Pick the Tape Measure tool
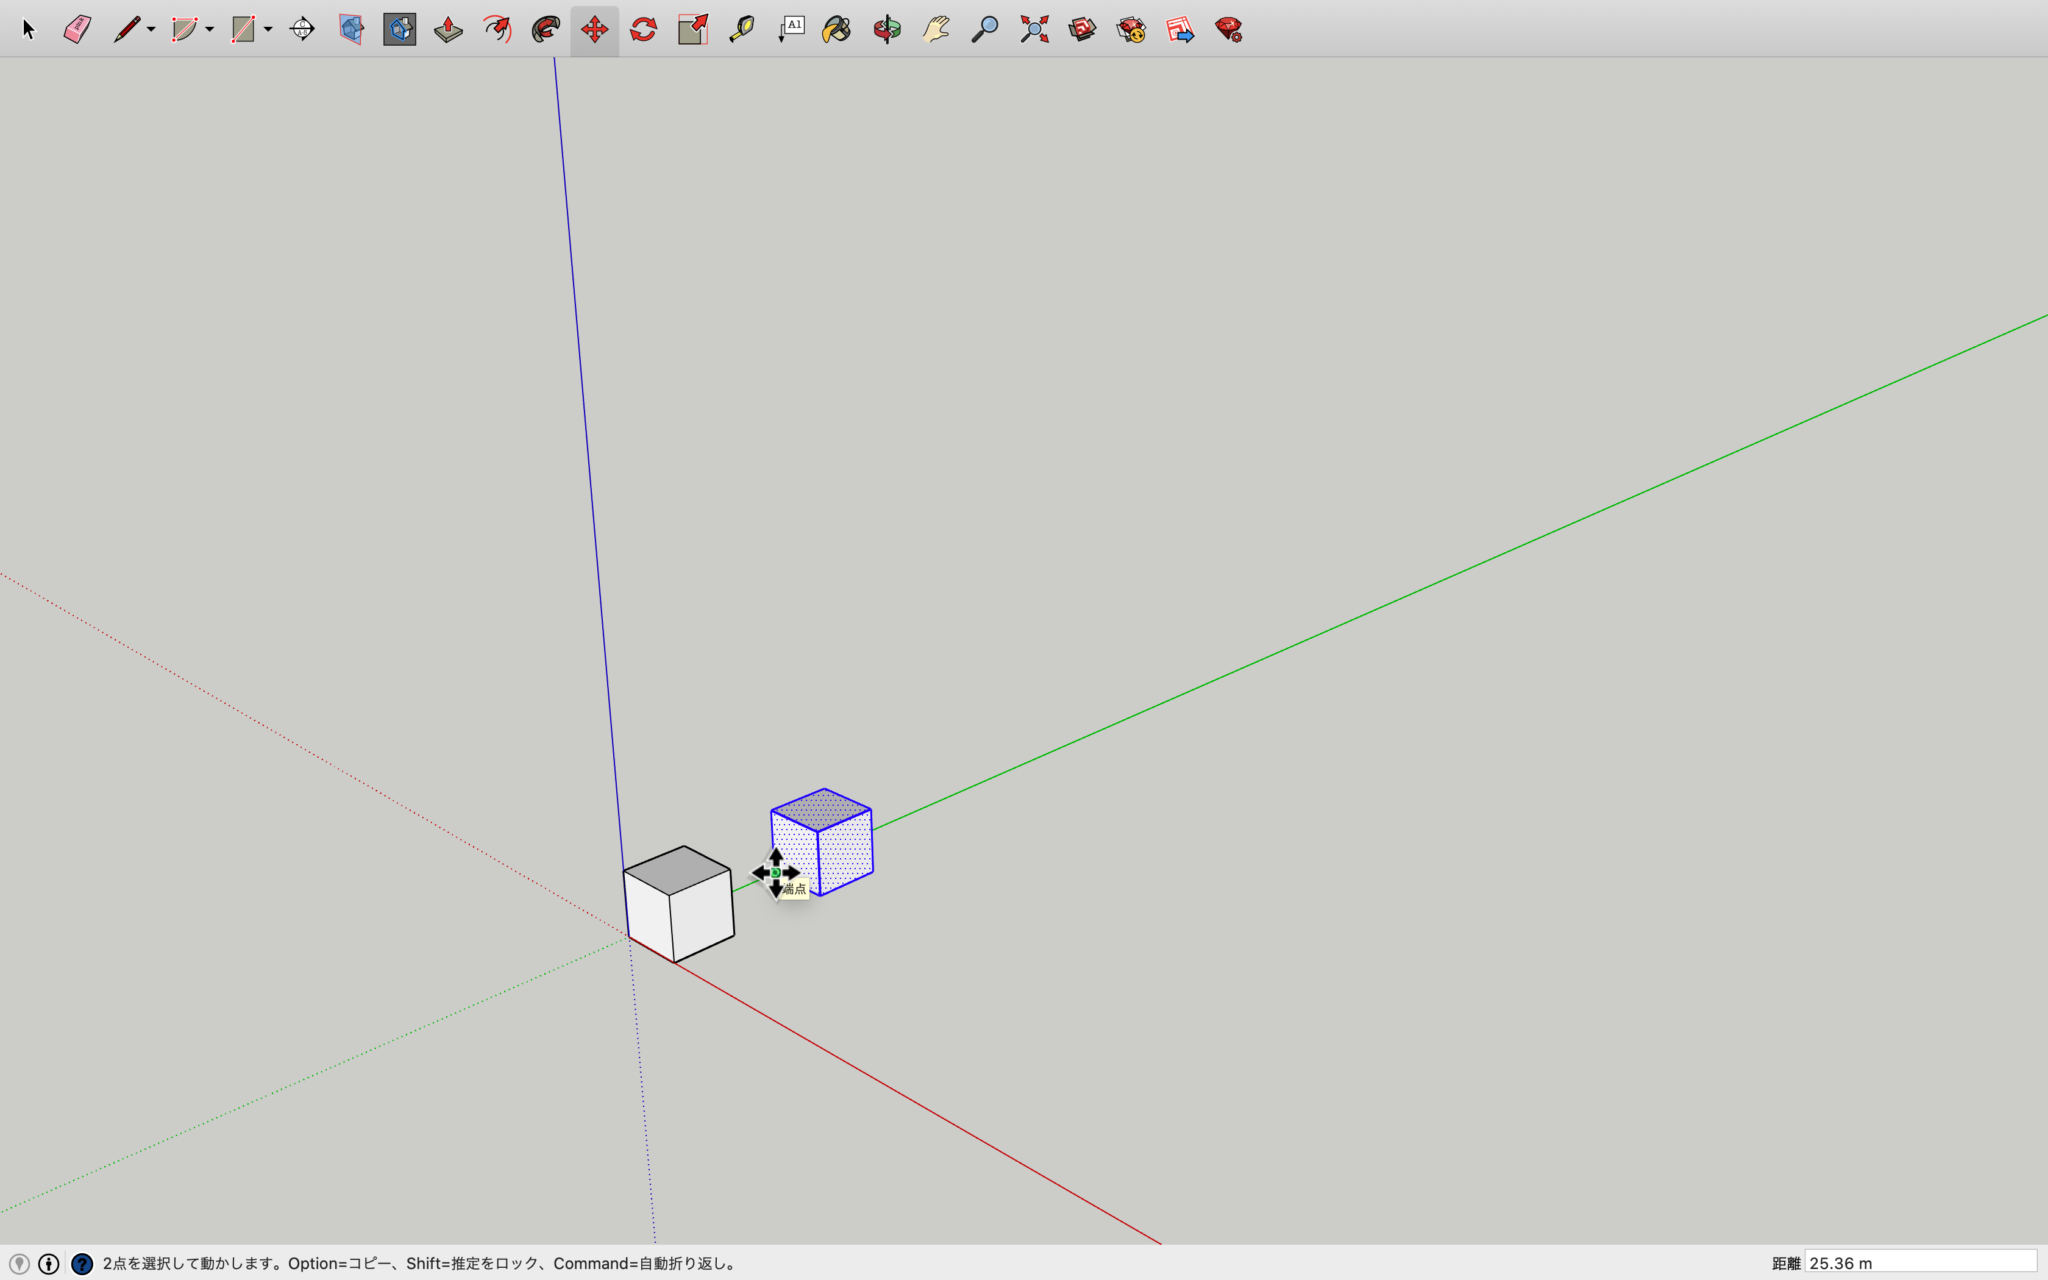 coord(741,30)
